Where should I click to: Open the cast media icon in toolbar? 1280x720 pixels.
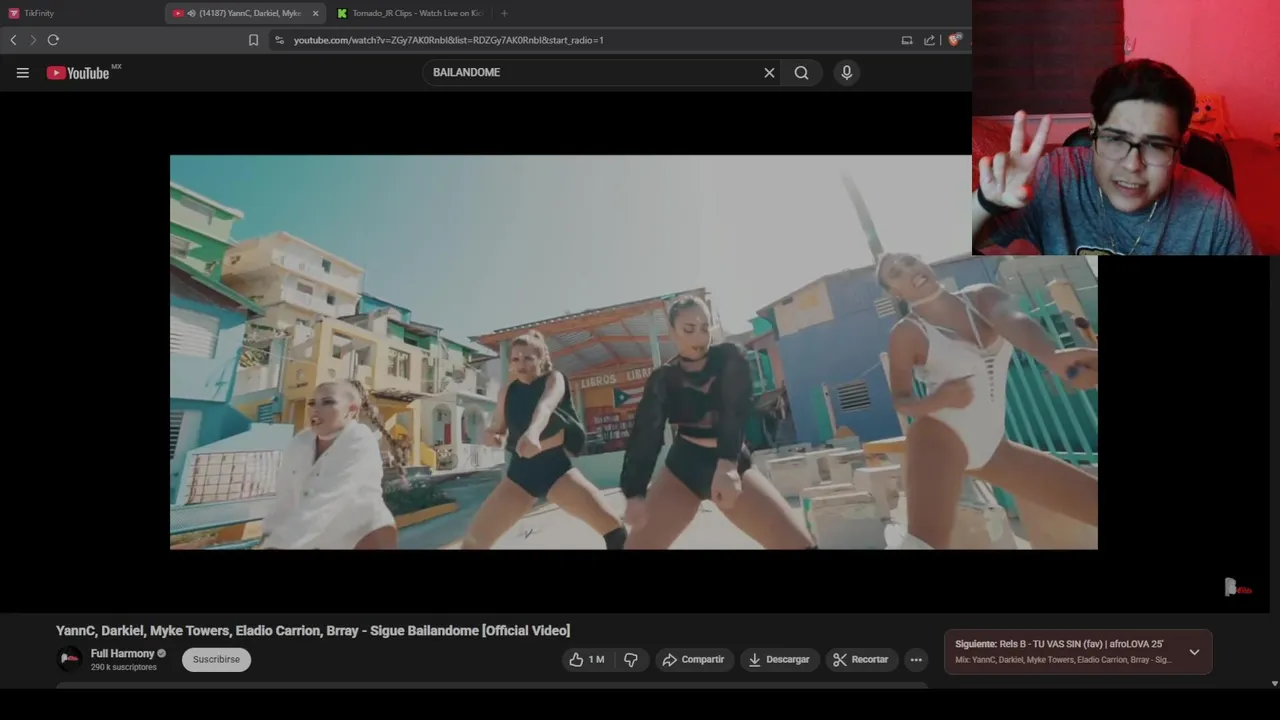pyautogui.click(x=907, y=40)
